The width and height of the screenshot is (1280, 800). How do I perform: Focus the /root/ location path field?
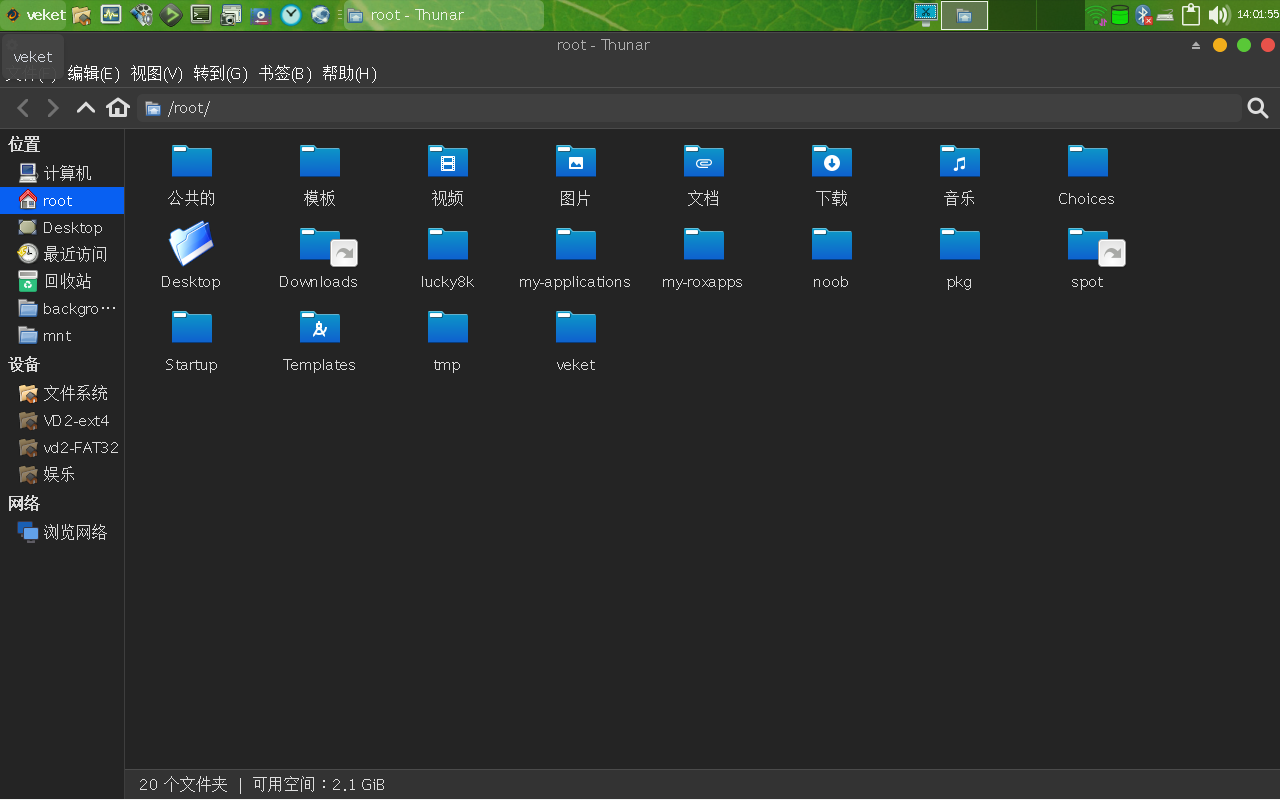[x=689, y=108]
